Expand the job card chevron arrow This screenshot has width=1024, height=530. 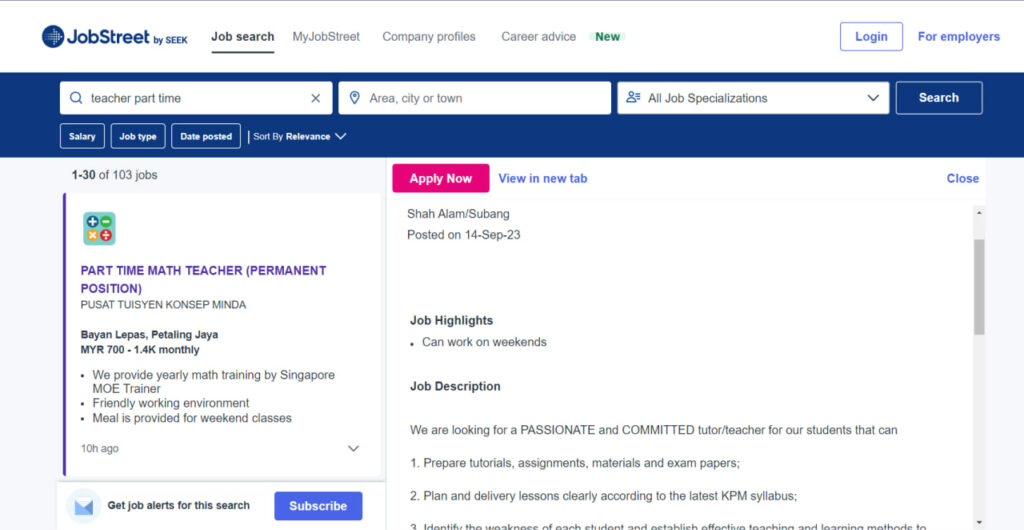(353, 449)
